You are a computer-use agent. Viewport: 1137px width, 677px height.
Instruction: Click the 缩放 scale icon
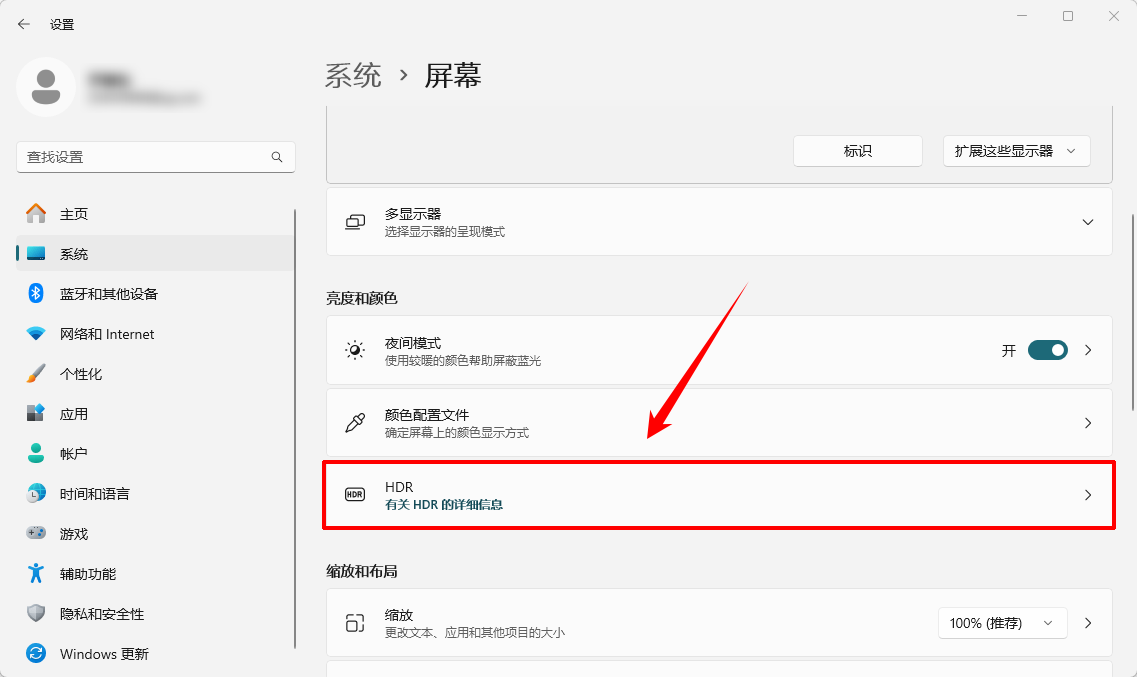(x=355, y=623)
